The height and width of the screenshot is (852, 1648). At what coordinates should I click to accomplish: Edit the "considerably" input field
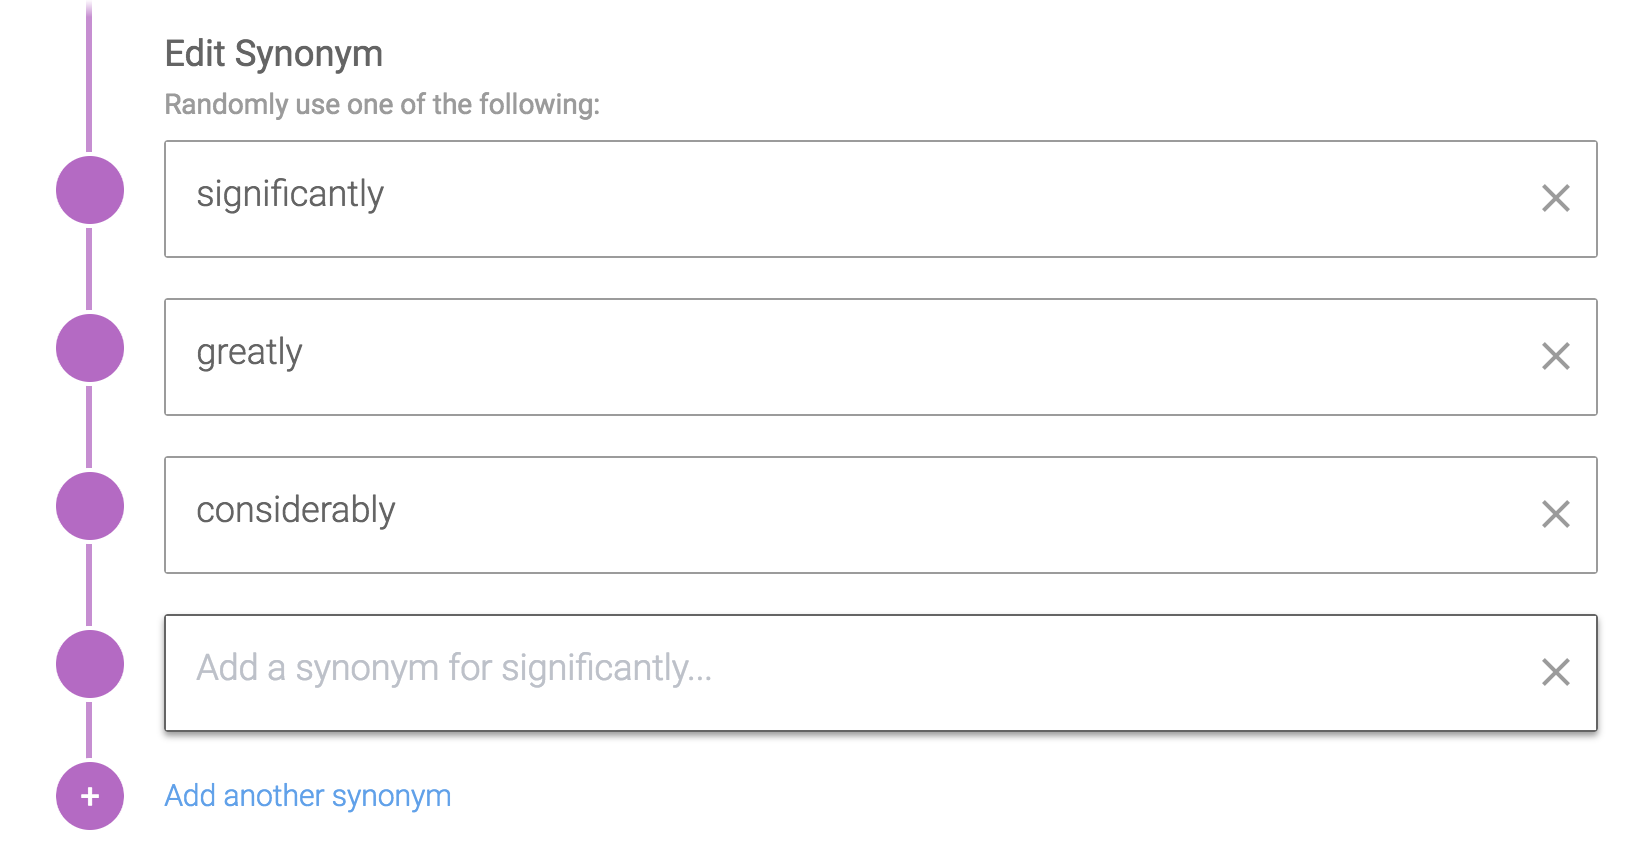coord(800,514)
